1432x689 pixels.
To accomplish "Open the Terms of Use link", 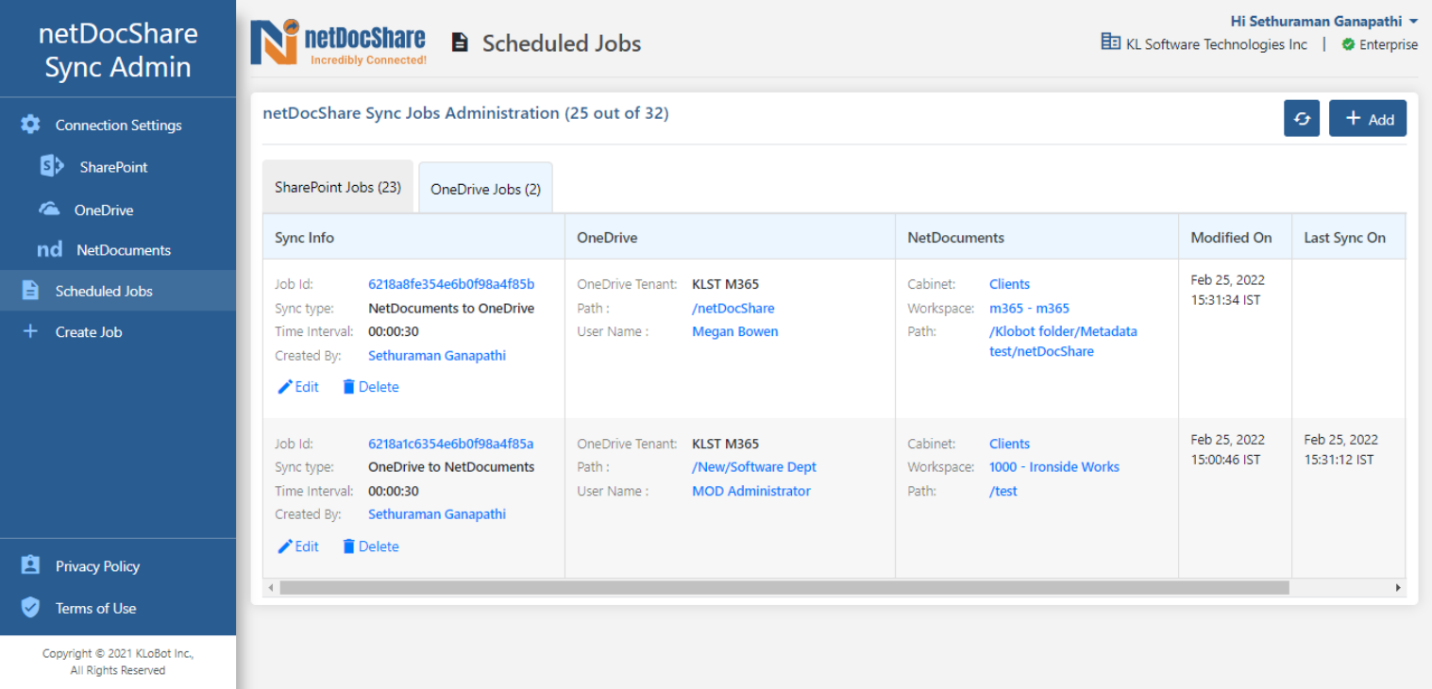I will click(95, 608).
